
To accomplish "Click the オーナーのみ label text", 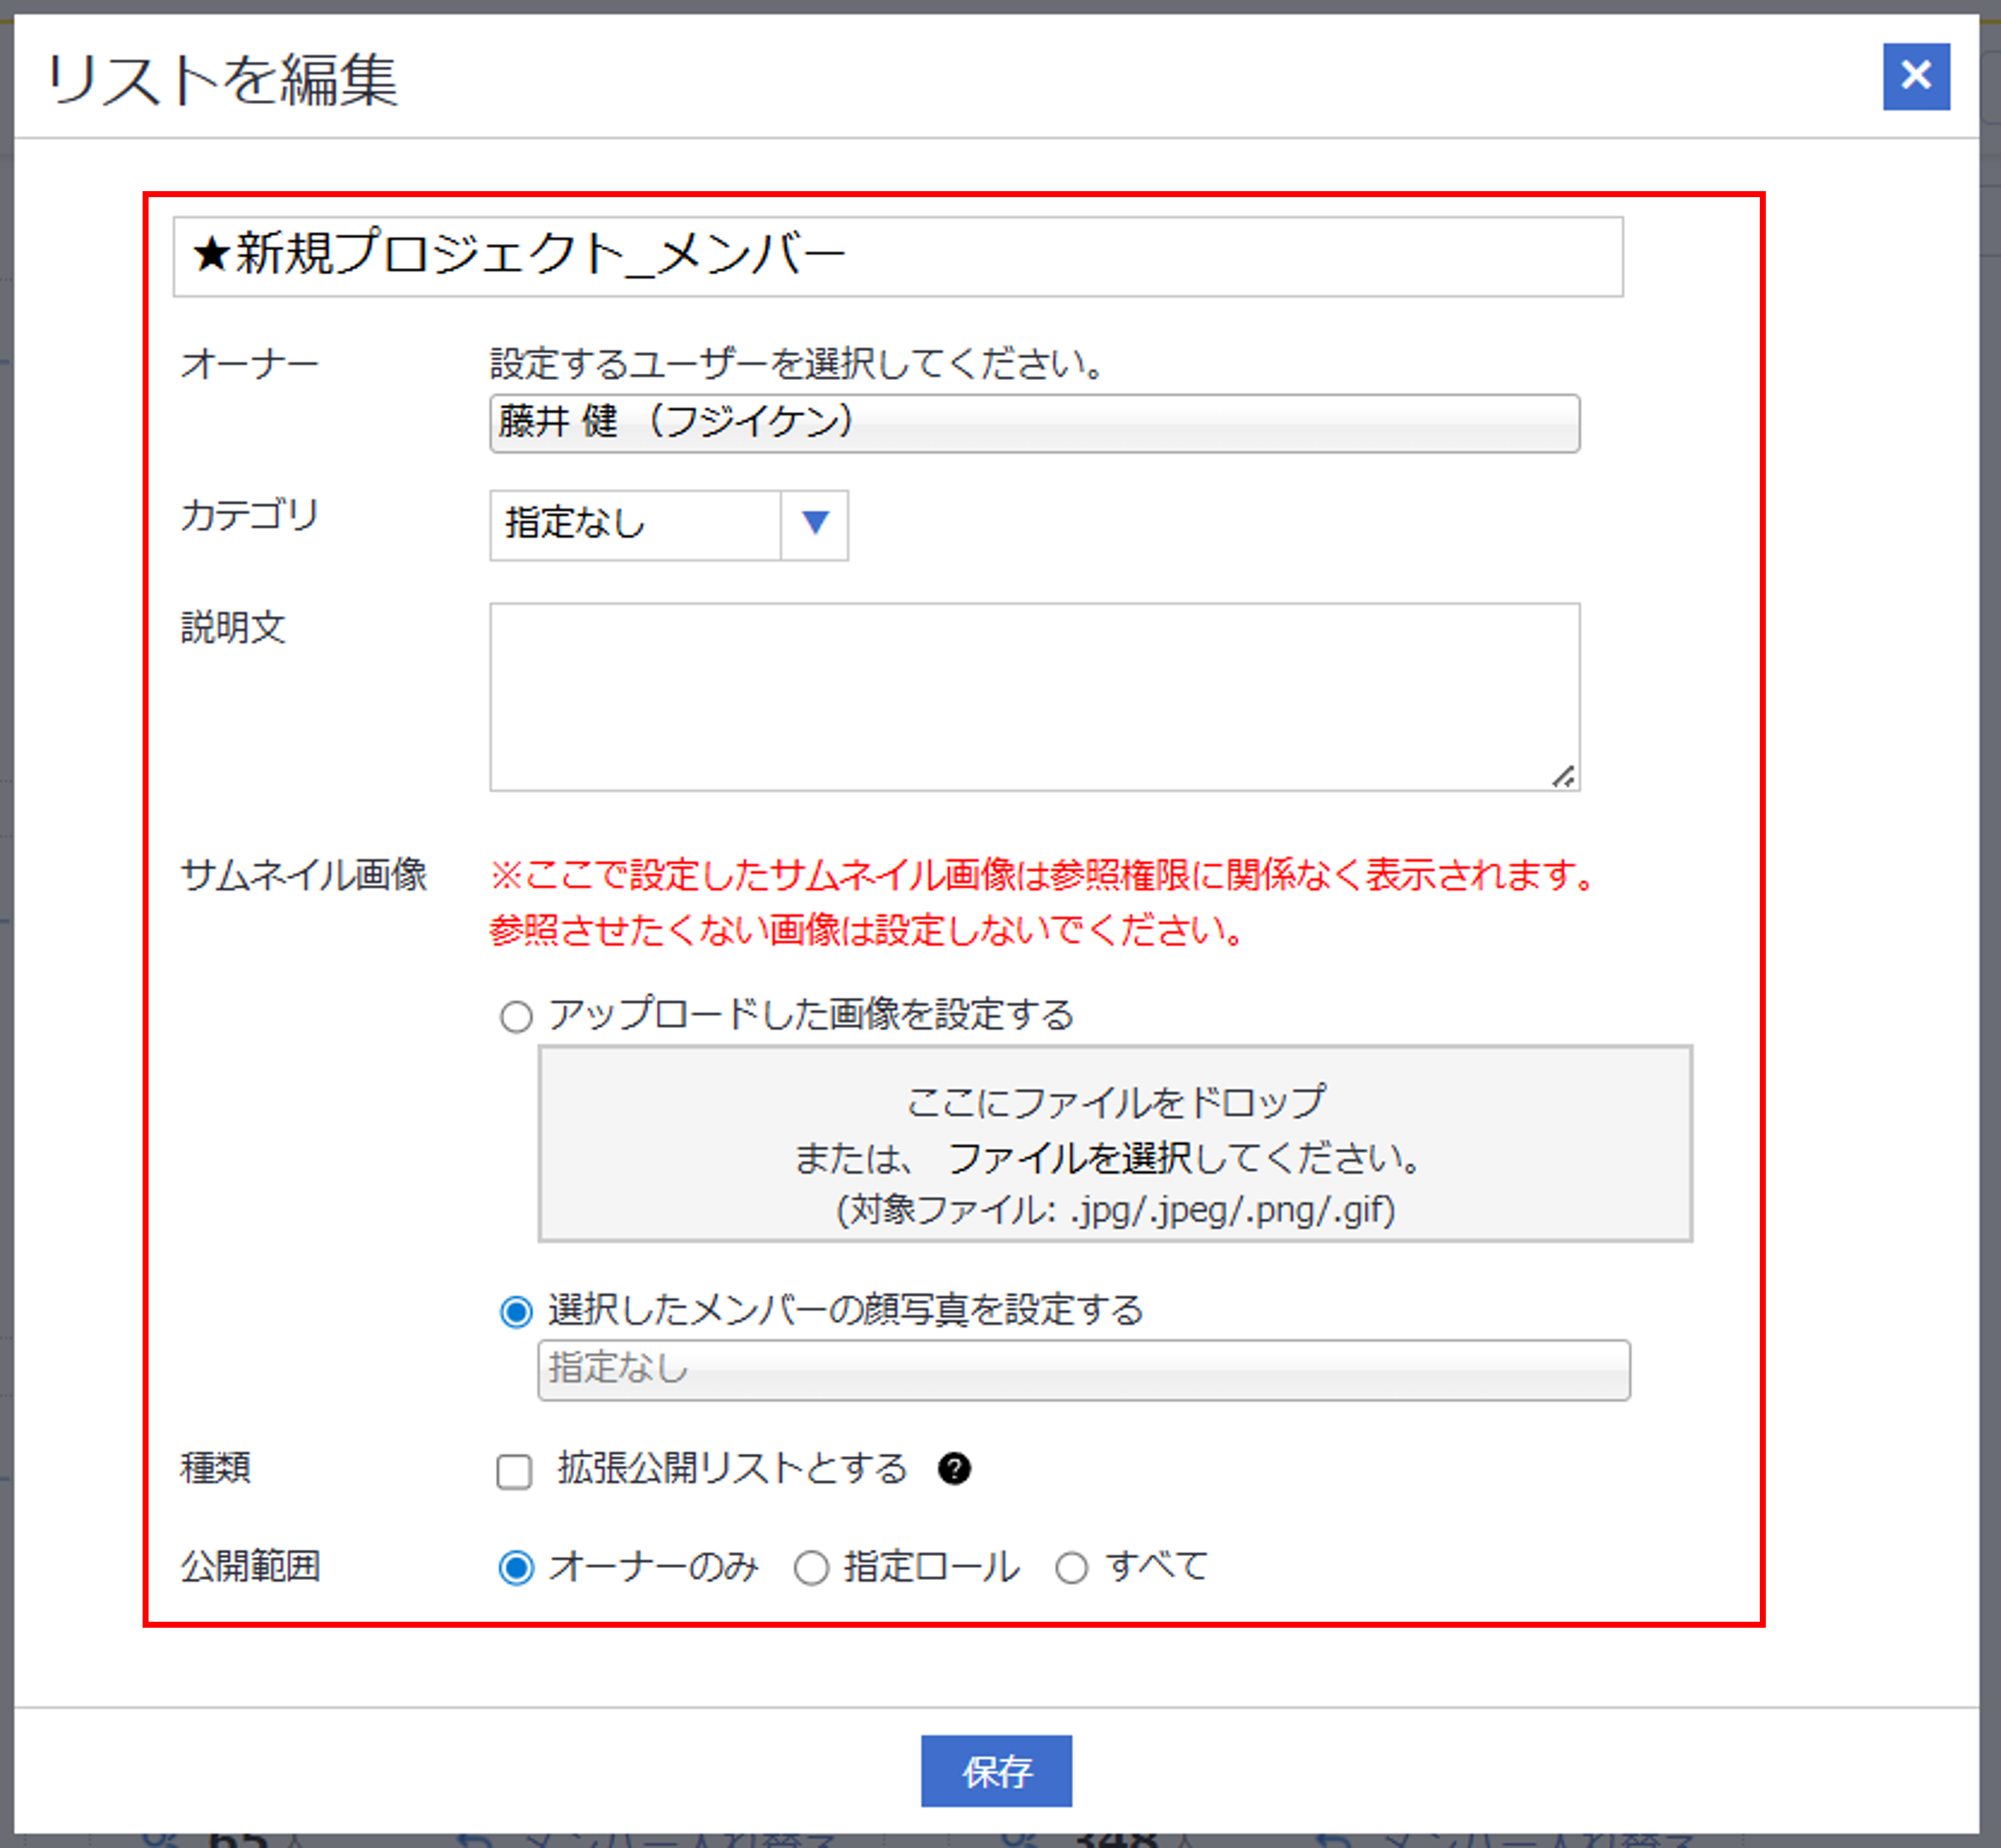I will 654,1566.
